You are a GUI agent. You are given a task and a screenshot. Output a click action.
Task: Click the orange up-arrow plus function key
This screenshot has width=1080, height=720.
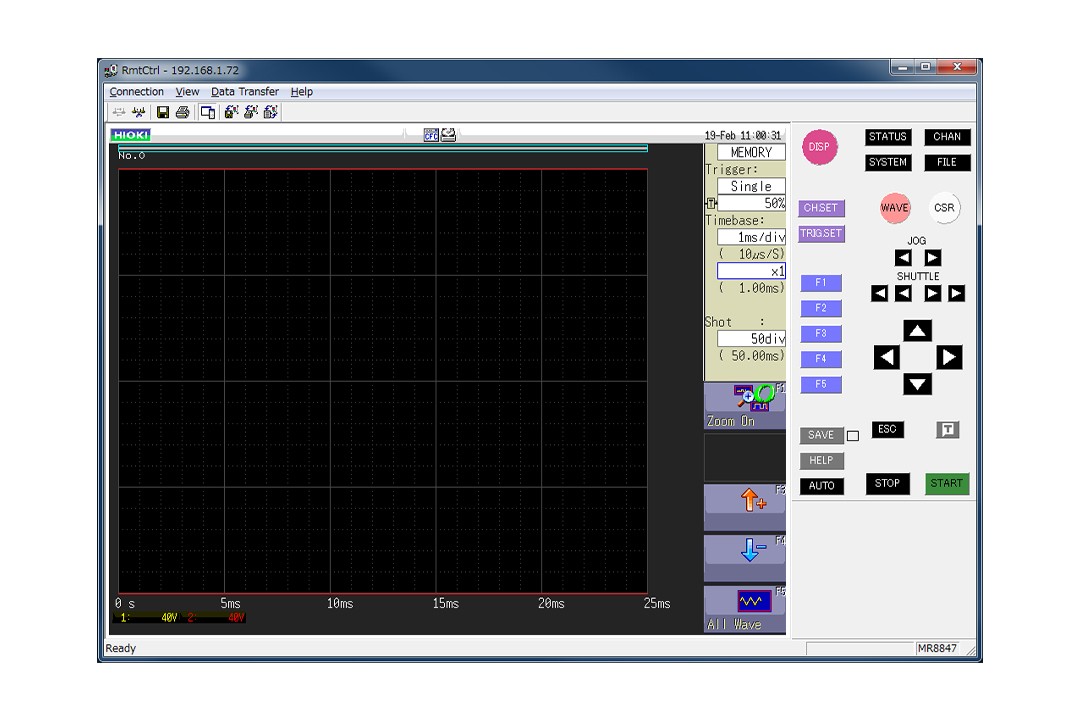tap(745, 507)
